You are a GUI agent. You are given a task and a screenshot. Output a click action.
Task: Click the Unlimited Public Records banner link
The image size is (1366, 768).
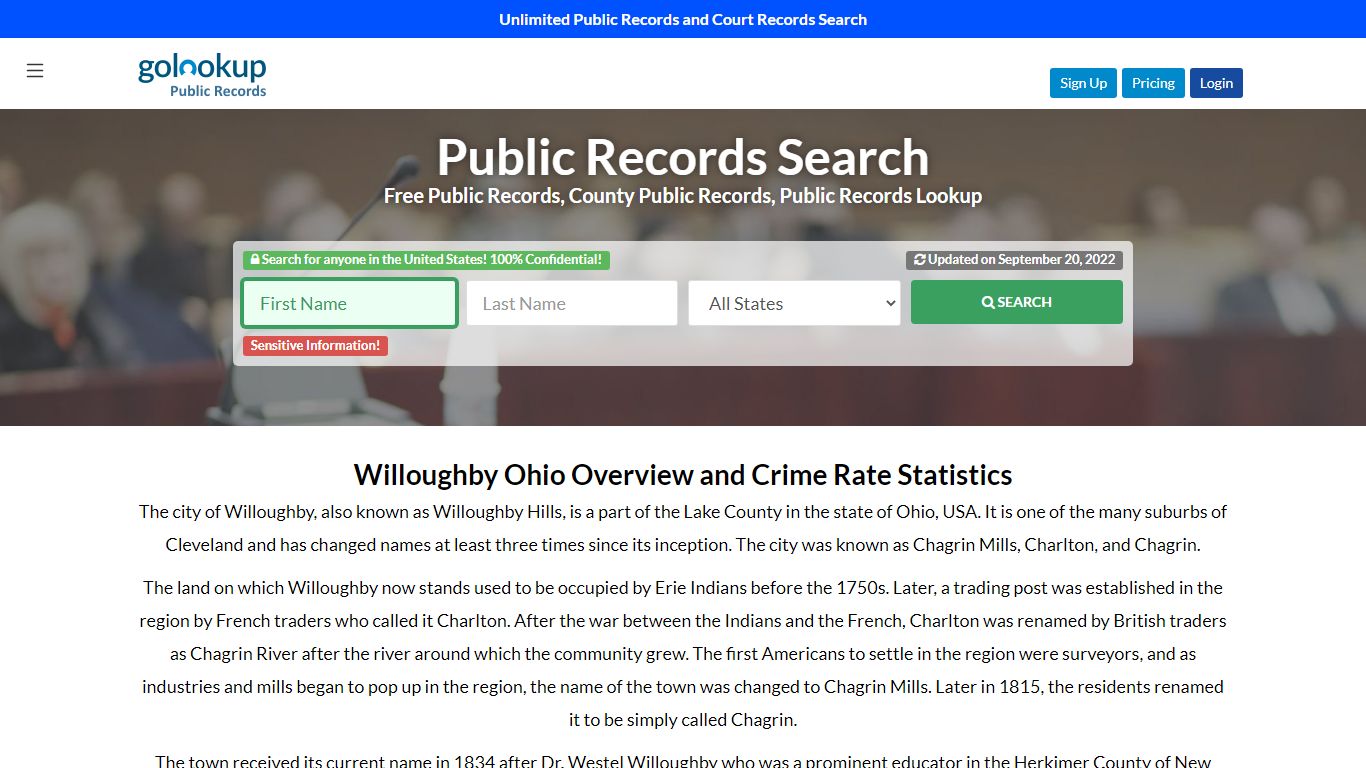click(x=683, y=19)
